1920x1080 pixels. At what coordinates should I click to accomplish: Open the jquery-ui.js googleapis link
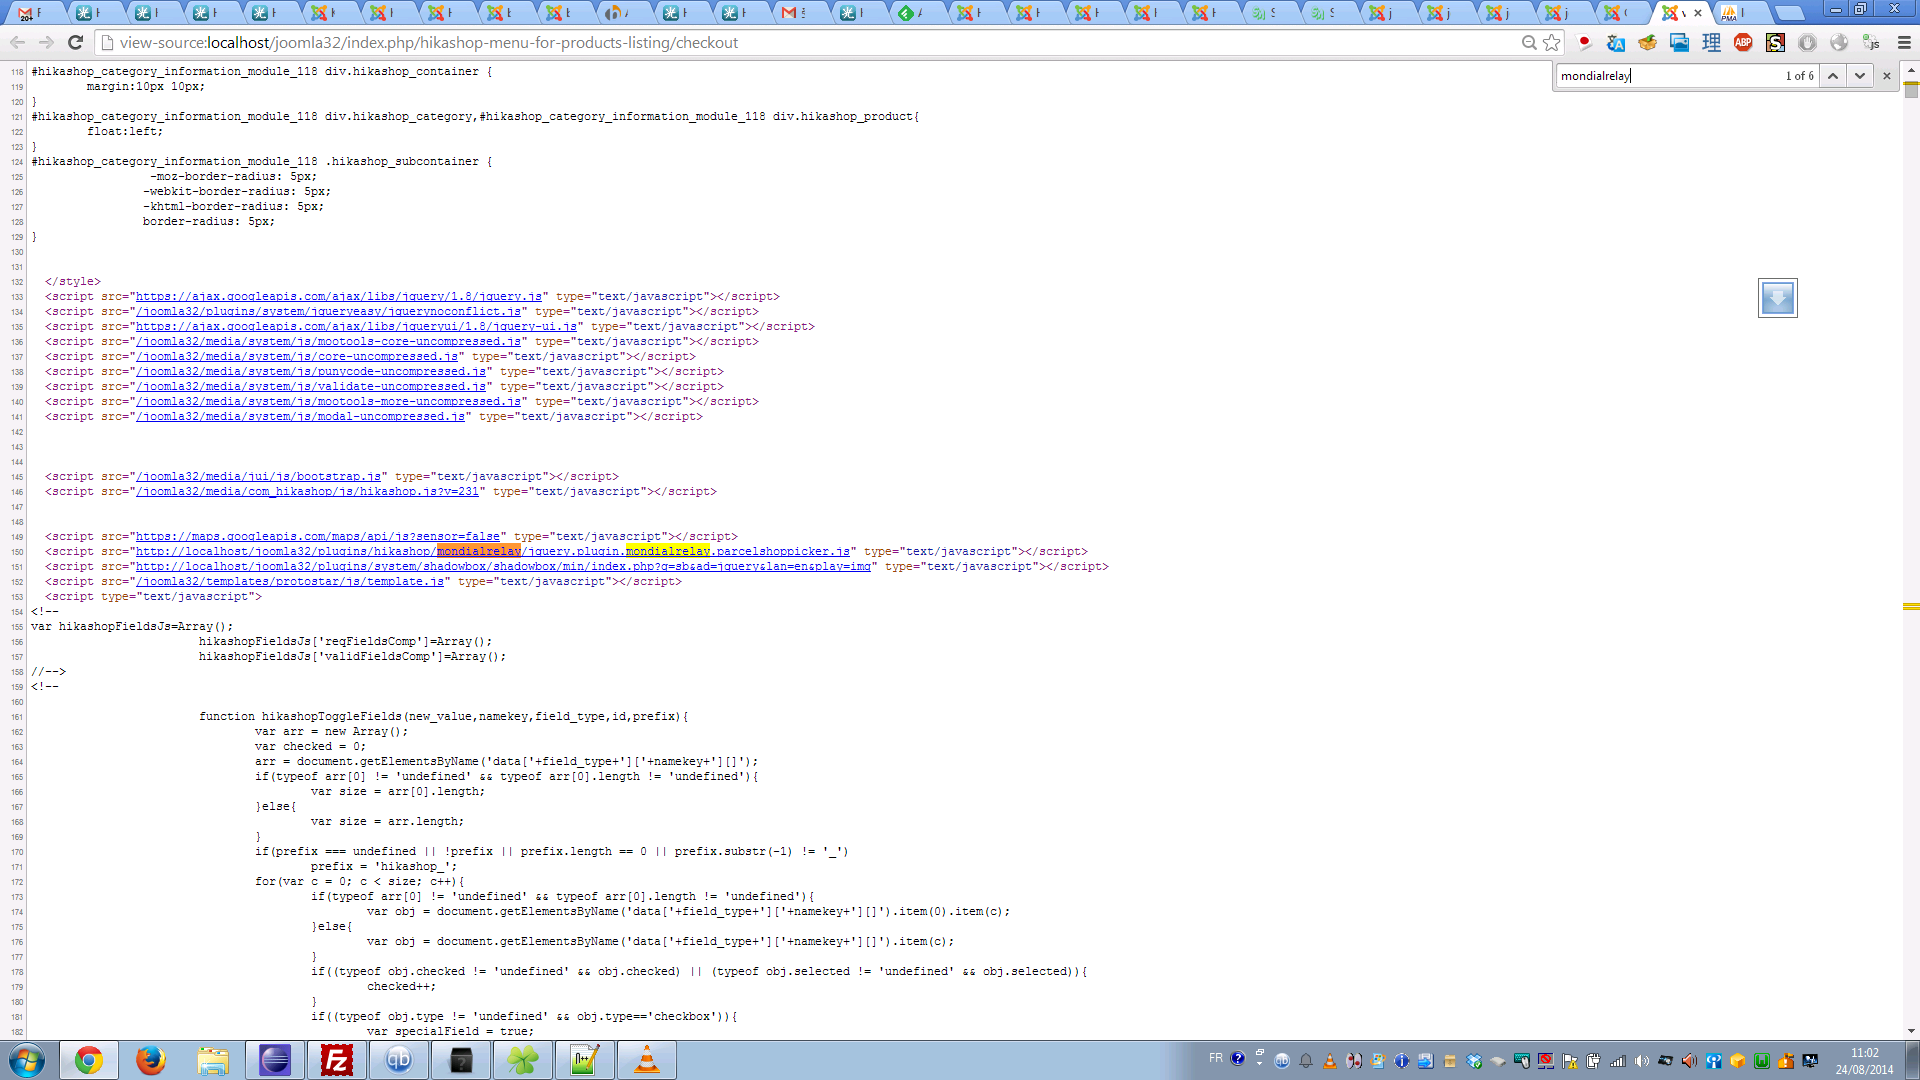pyautogui.click(x=356, y=327)
